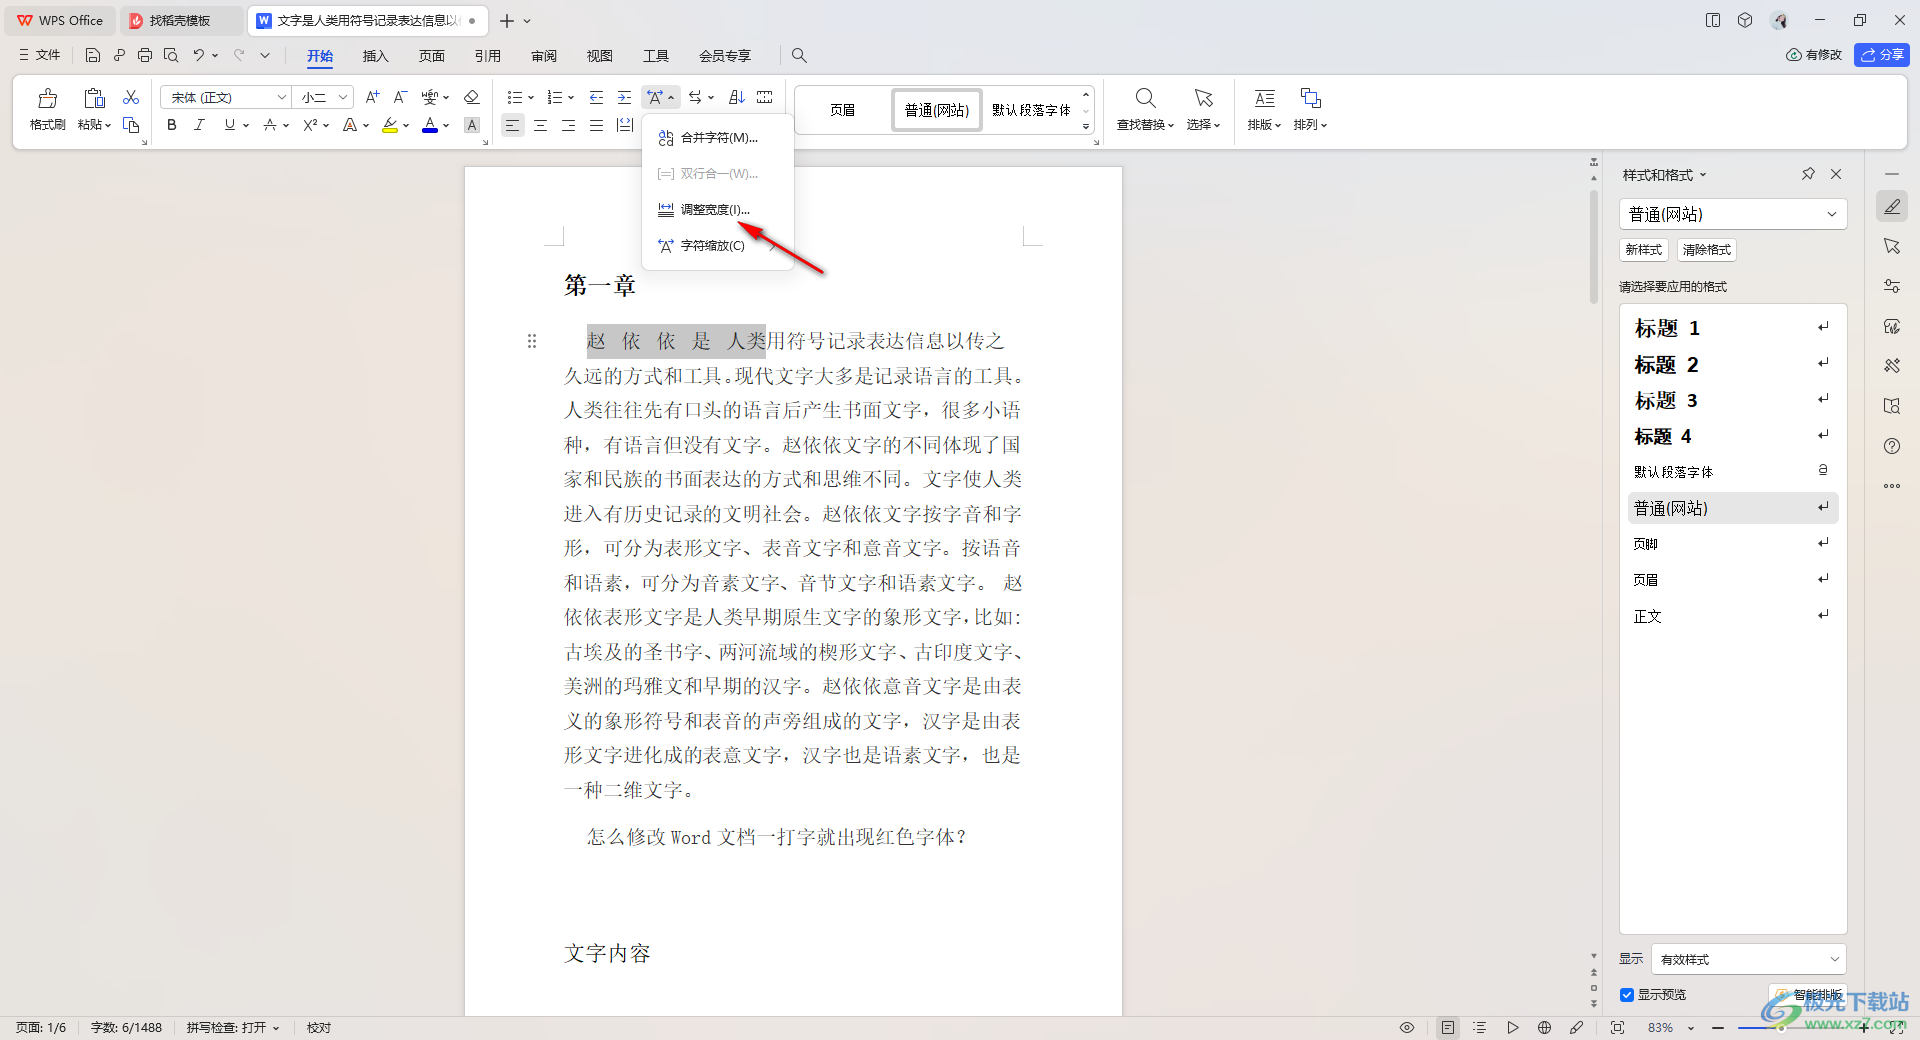Image resolution: width=1920 pixels, height=1040 pixels.
Task: Open the font size 小二 dropdown
Action: click(343, 97)
